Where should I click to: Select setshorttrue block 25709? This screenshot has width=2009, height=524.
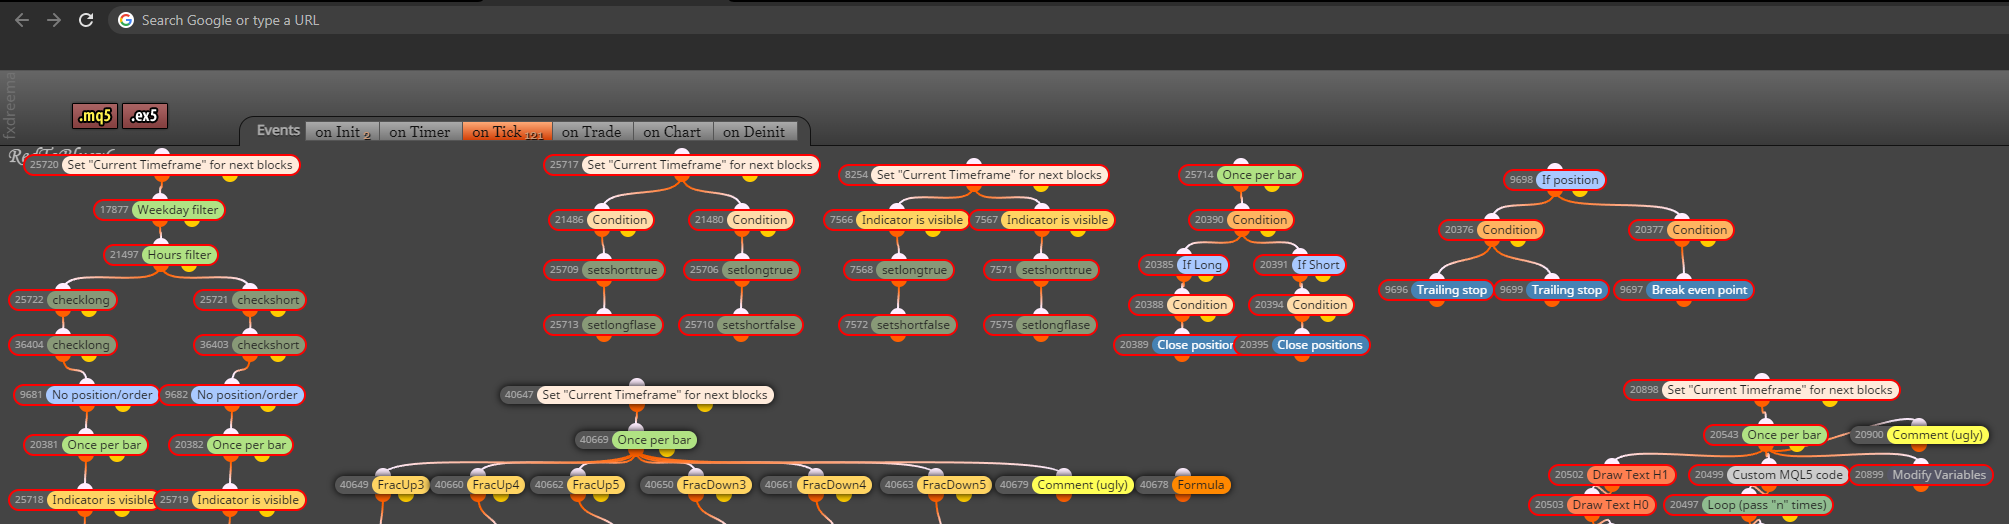tap(604, 270)
